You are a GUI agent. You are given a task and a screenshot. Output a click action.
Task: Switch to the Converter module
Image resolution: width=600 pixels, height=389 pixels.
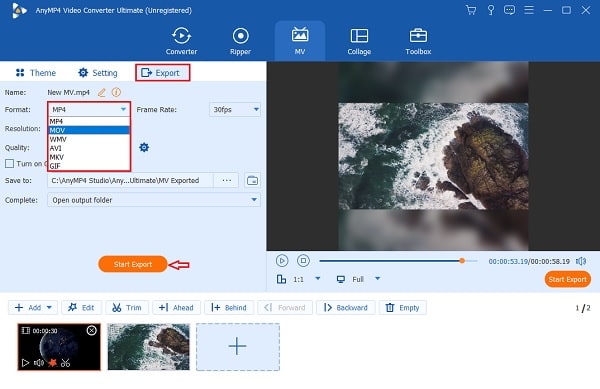(181, 41)
